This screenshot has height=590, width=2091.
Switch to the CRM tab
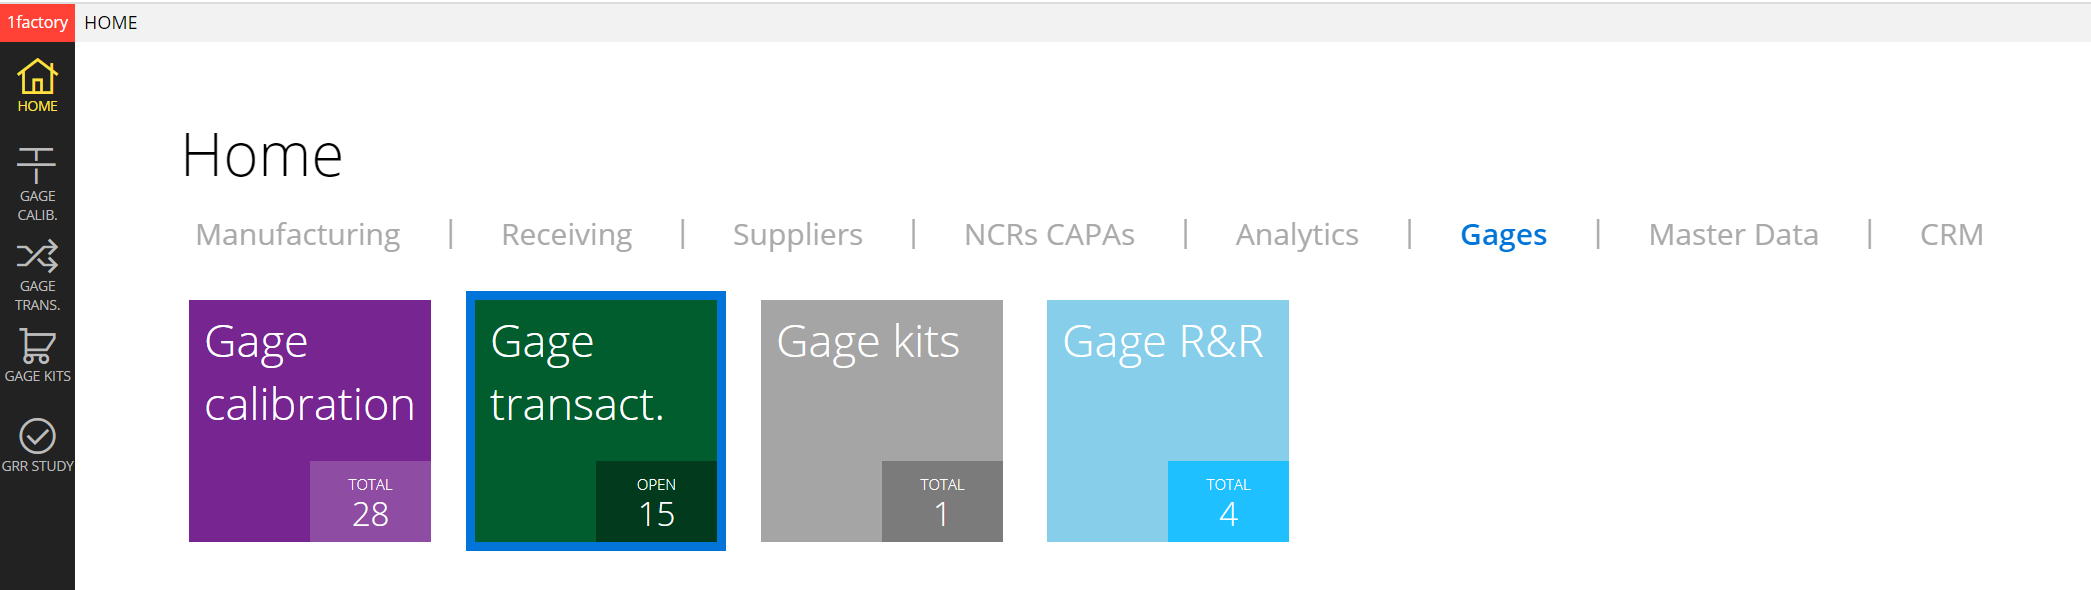tap(1951, 234)
